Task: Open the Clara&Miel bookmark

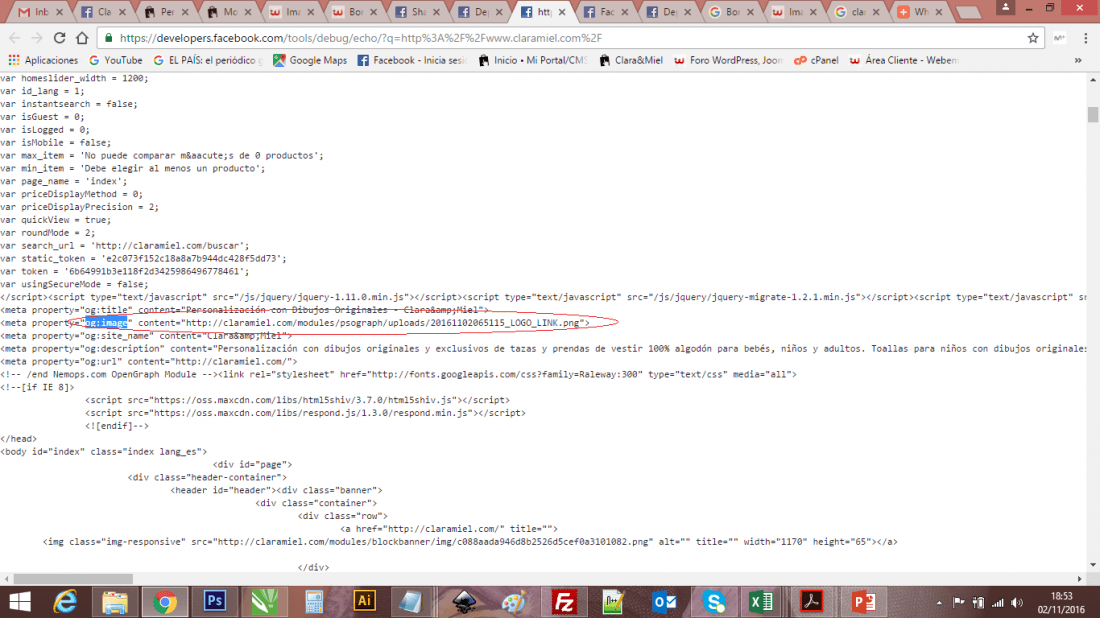Action: 631,60
